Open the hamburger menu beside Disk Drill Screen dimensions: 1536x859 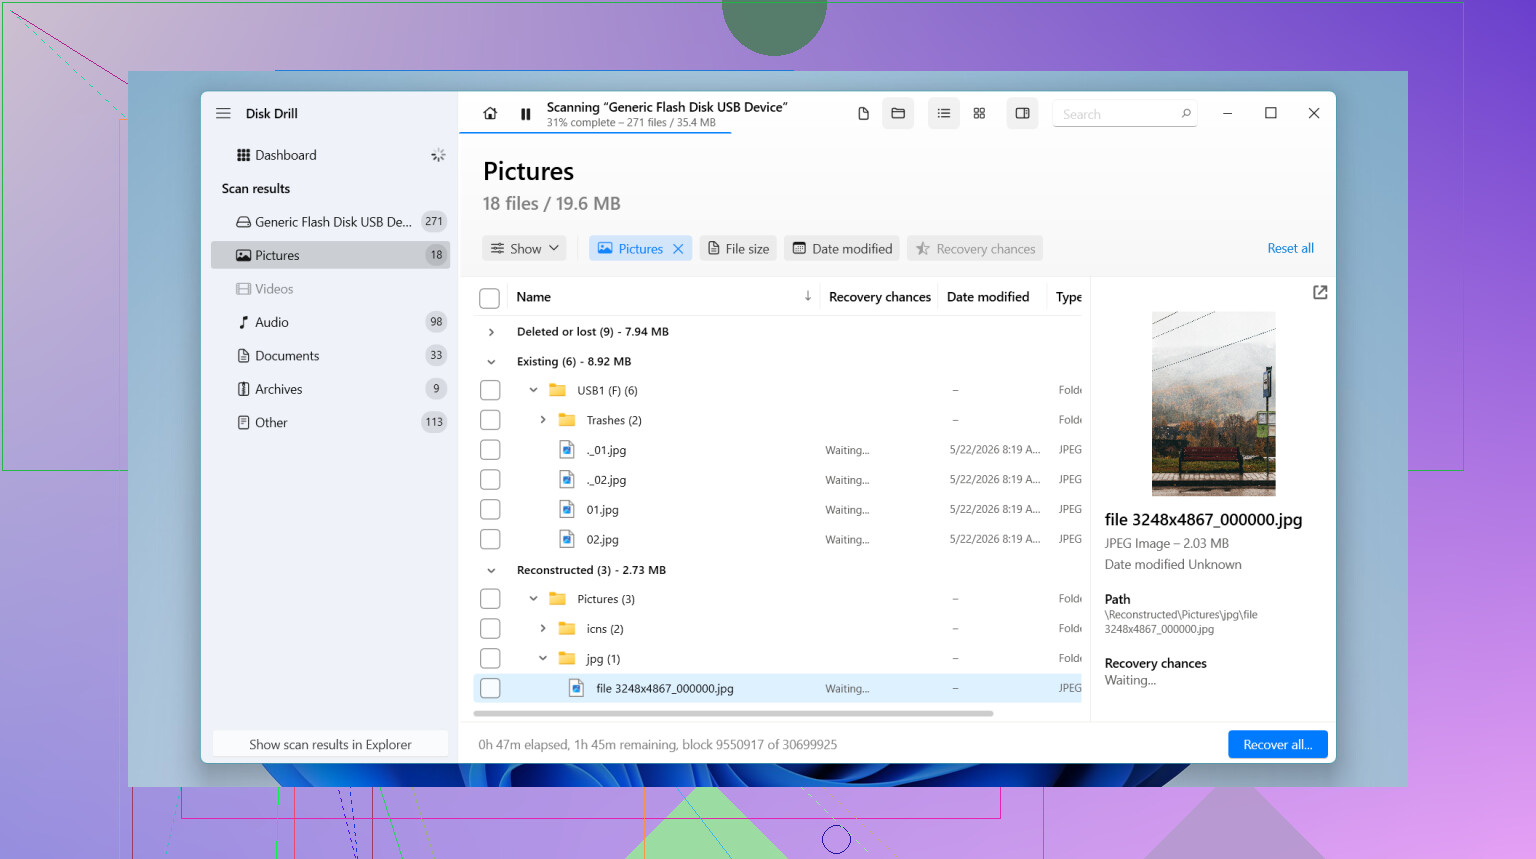[x=223, y=113]
